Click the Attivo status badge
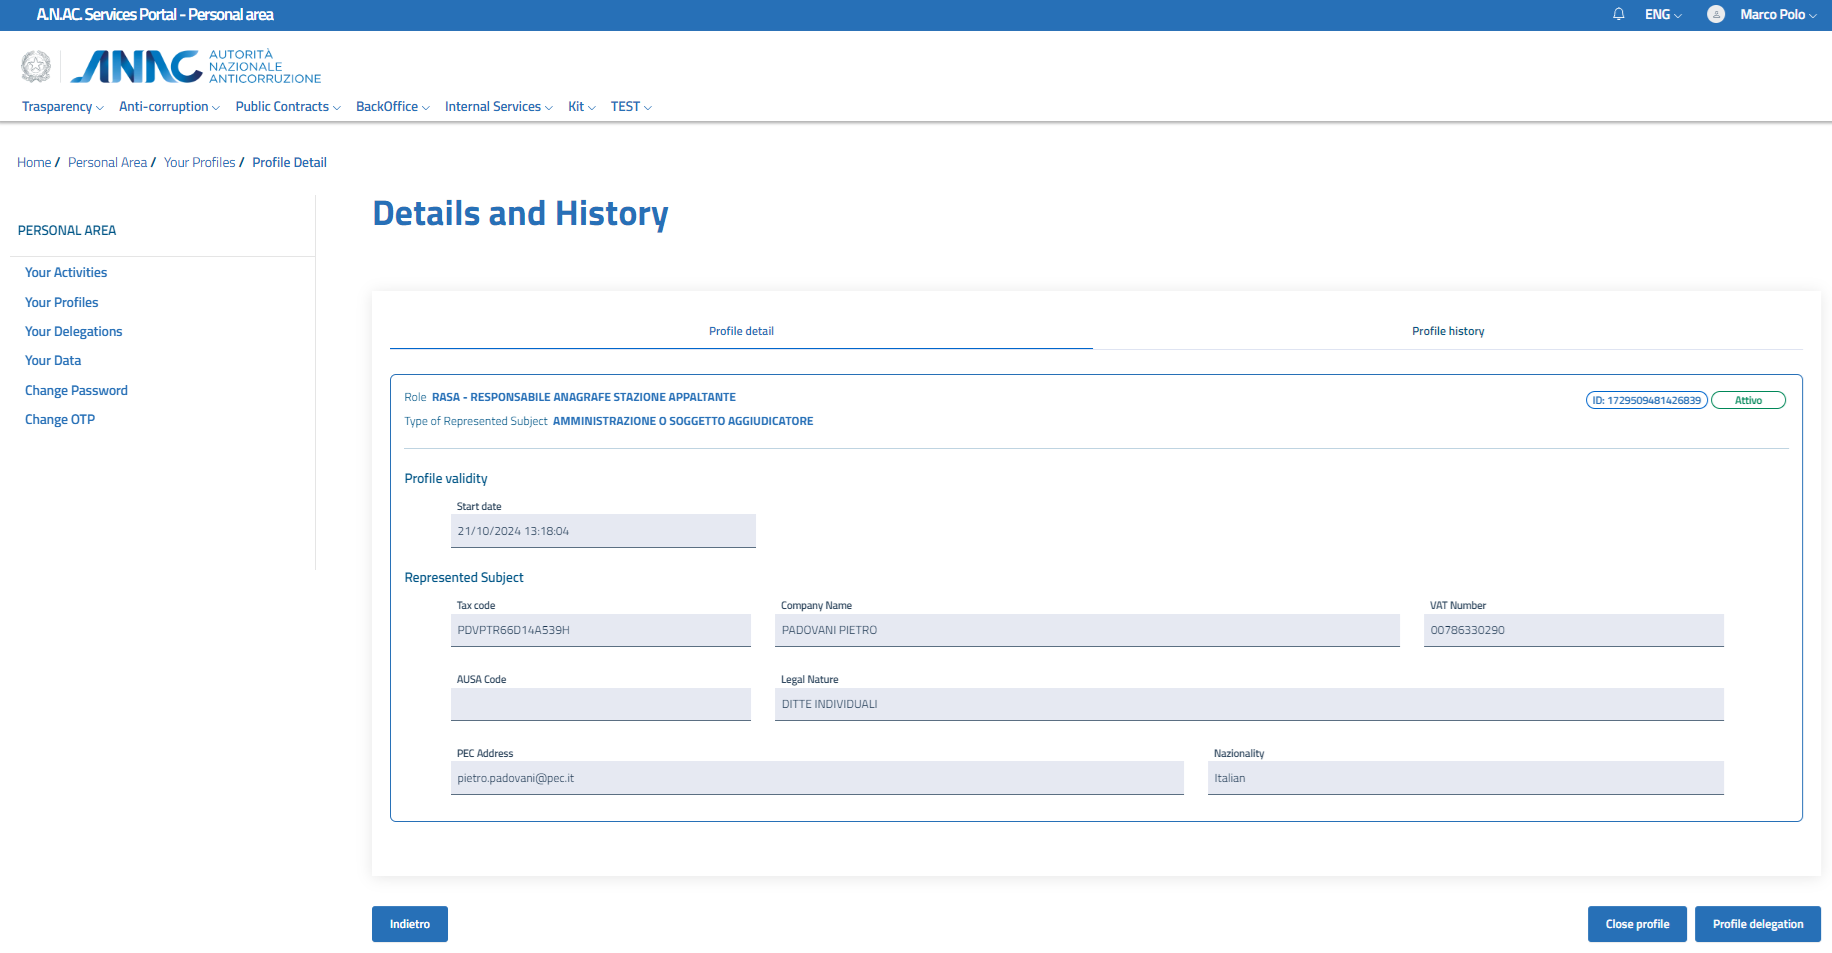The width and height of the screenshot is (1832, 953). click(x=1747, y=400)
